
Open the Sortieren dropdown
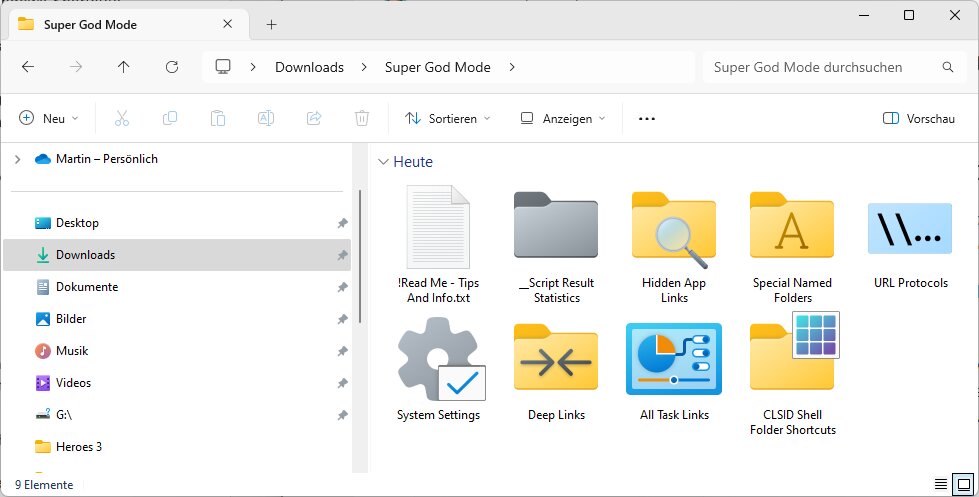pos(448,118)
